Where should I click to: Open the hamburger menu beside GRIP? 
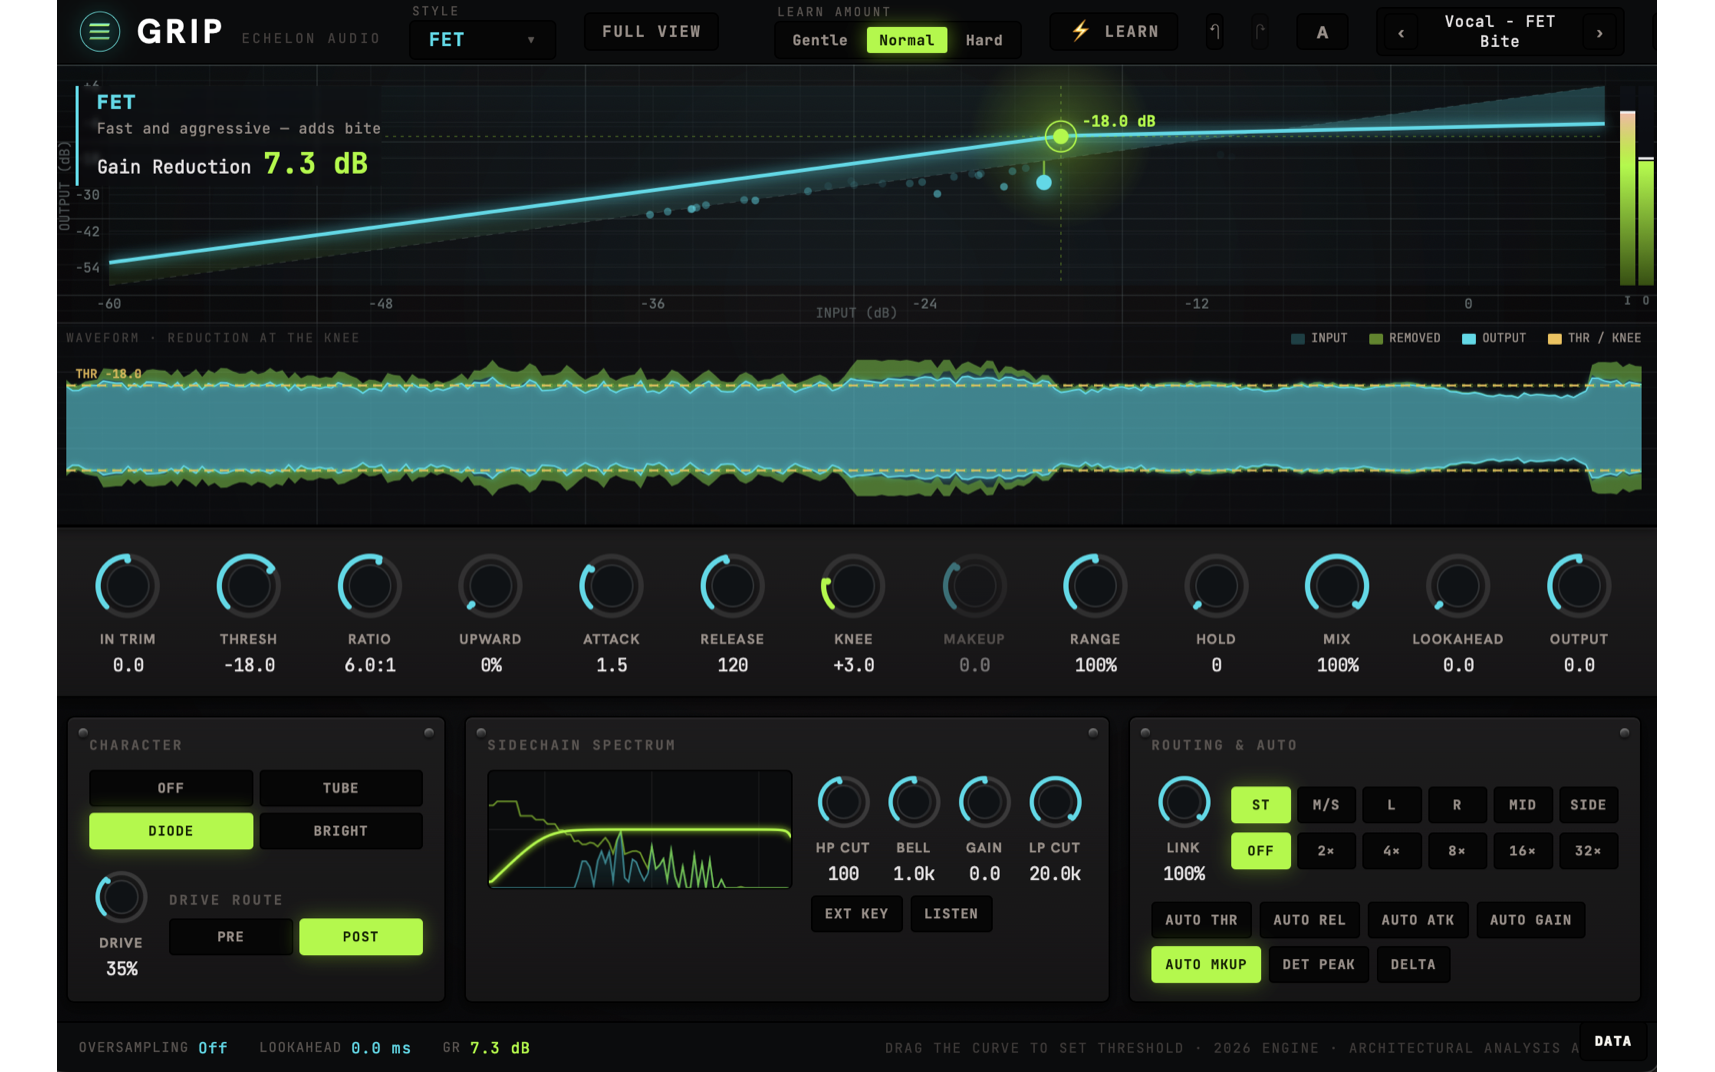click(x=99, y=32)
